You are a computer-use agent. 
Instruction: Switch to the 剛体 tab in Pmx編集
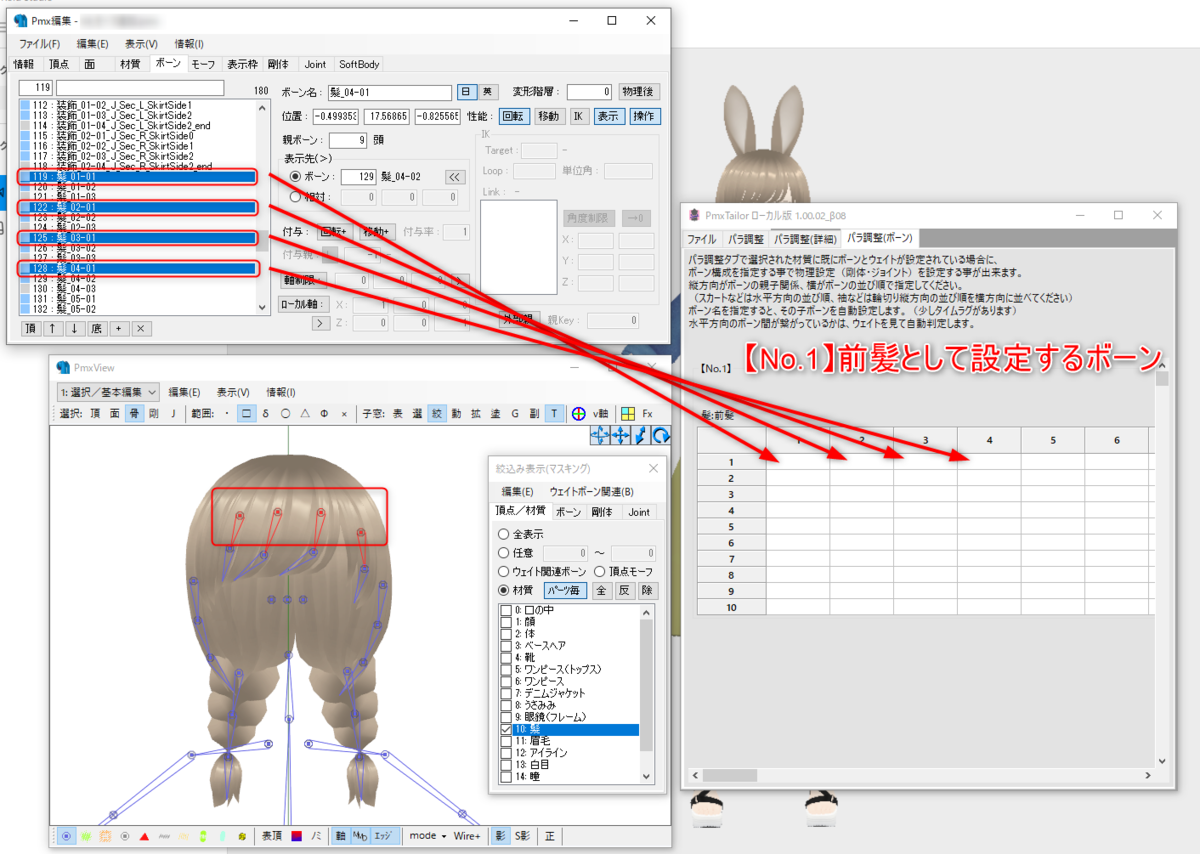coord(278,64)
